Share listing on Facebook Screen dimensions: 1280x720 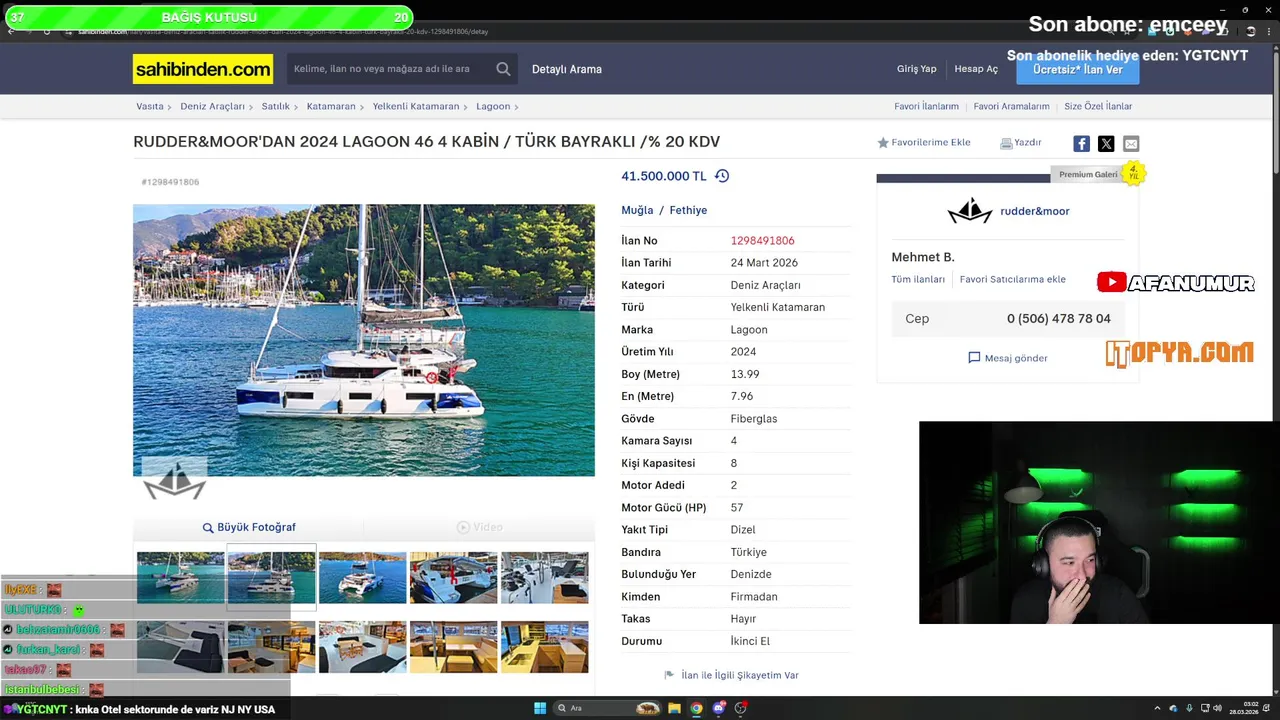[x=1081, y=144]
